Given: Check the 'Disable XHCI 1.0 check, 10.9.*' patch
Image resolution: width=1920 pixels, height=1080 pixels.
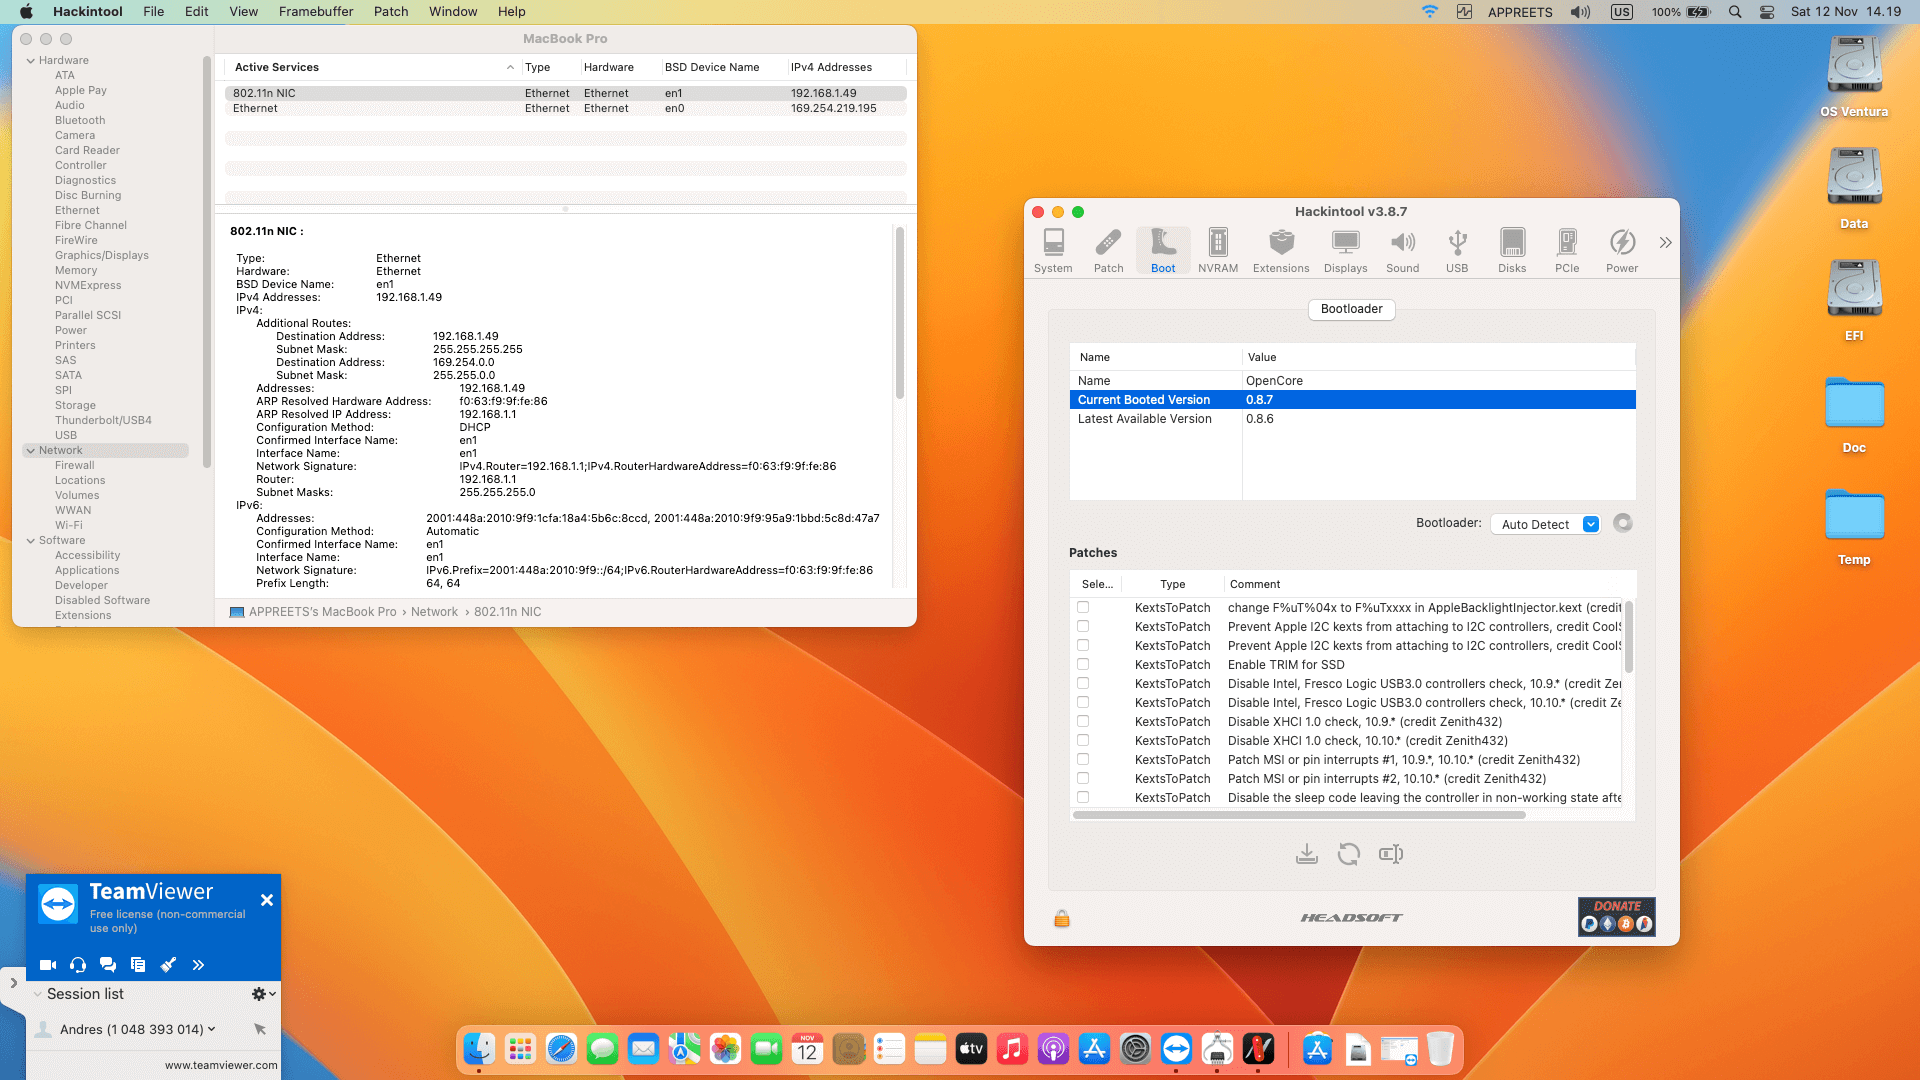Looking at the screenshot, I should point(1083,721).
